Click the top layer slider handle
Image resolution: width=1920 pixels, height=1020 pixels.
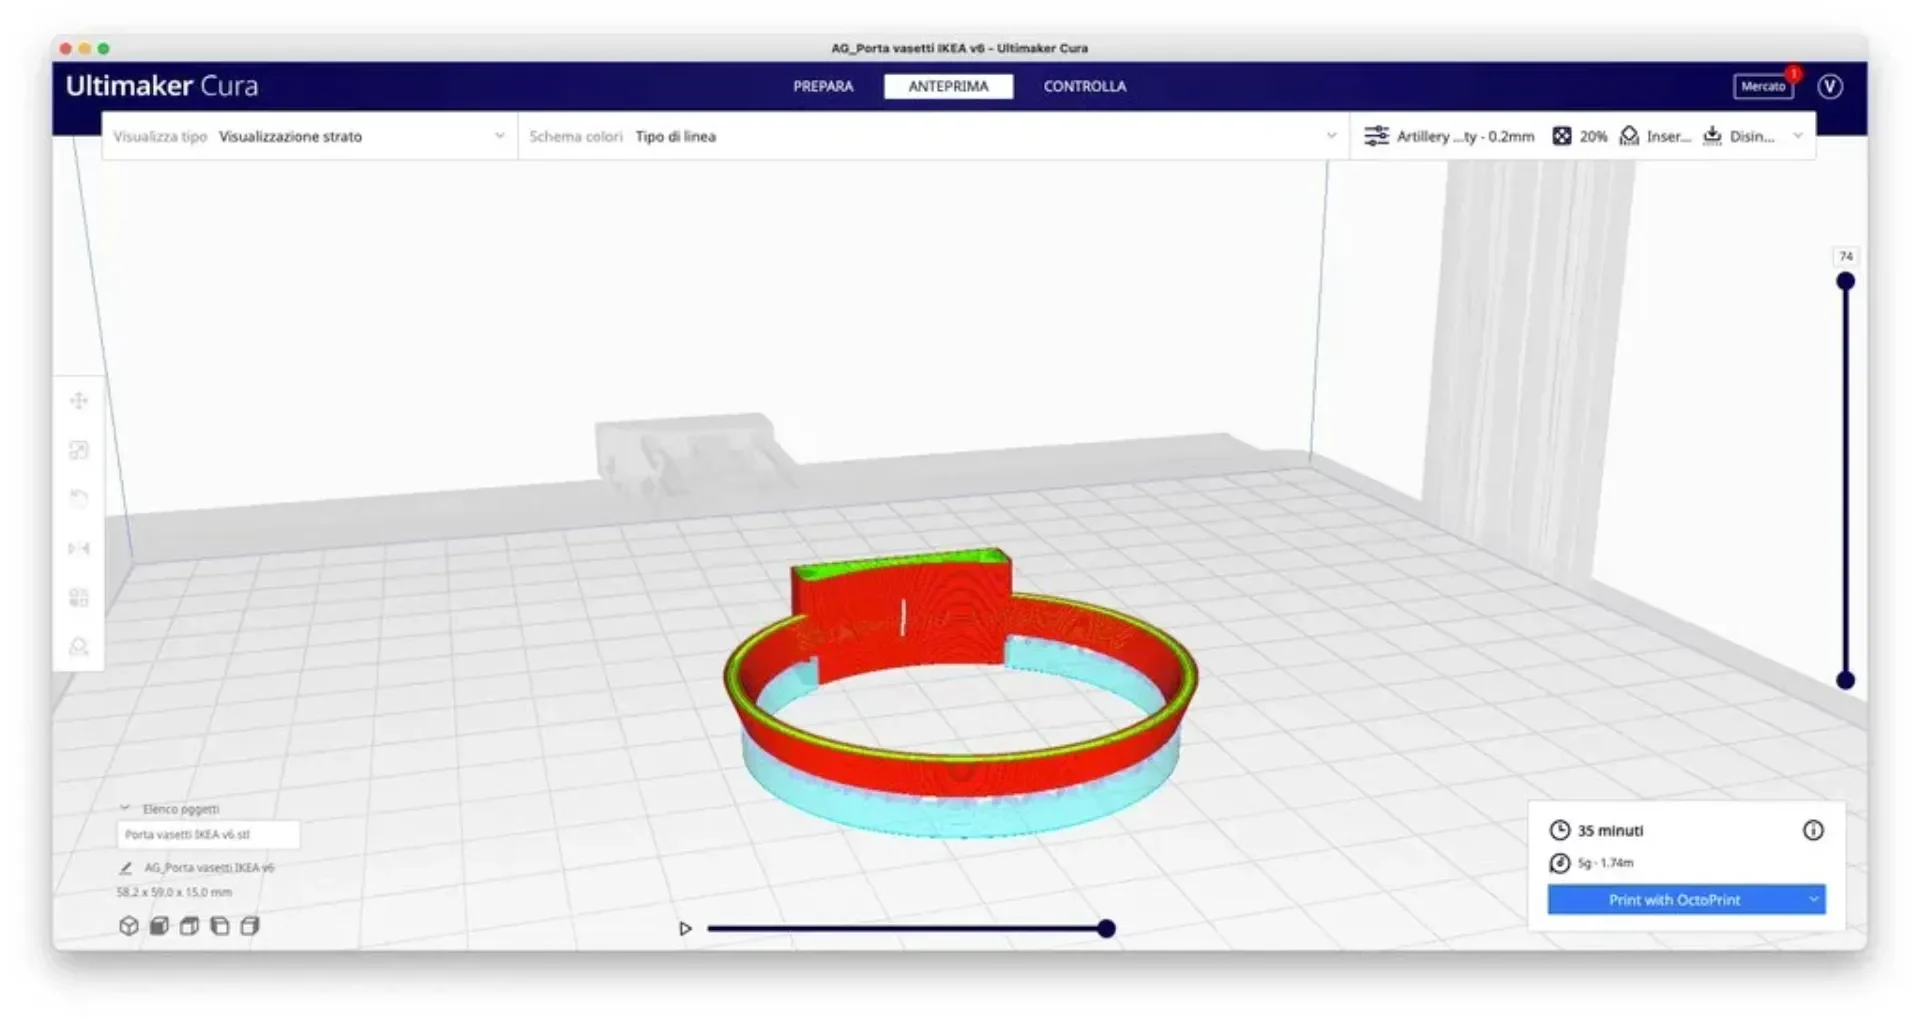(x=1846, y=281)
